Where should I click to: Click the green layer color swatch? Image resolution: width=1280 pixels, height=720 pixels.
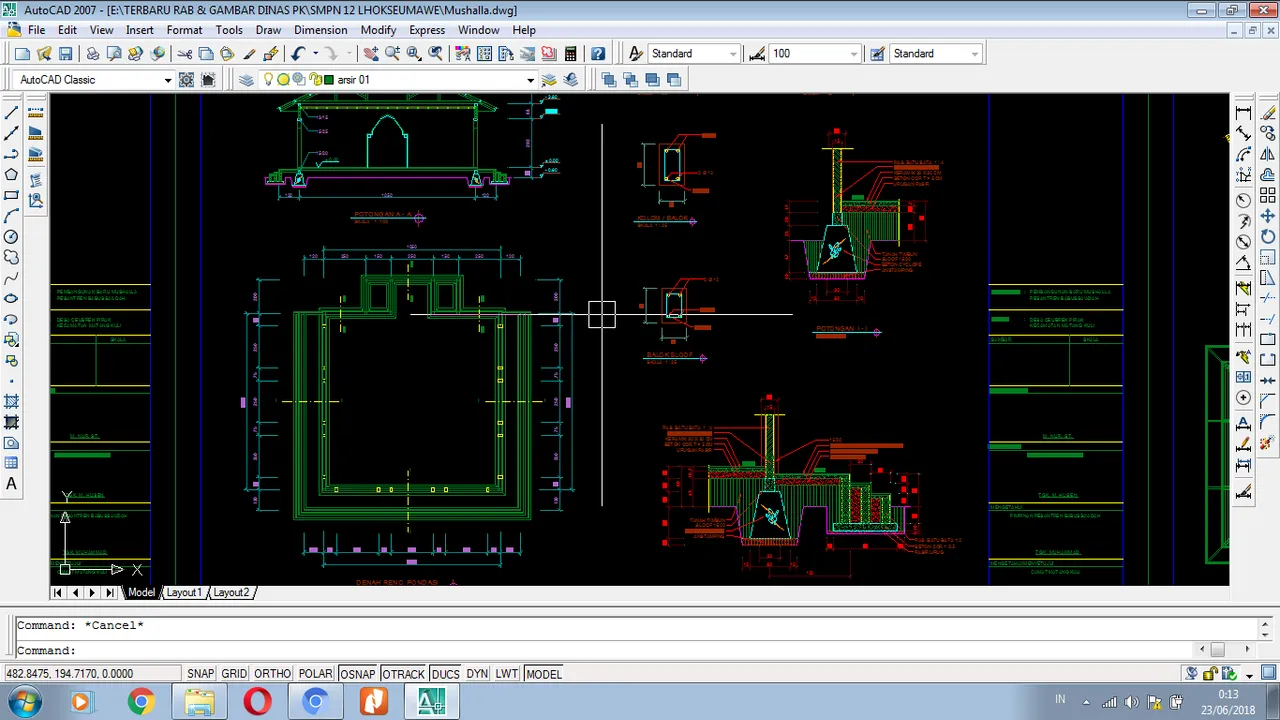tap(329, 80)
